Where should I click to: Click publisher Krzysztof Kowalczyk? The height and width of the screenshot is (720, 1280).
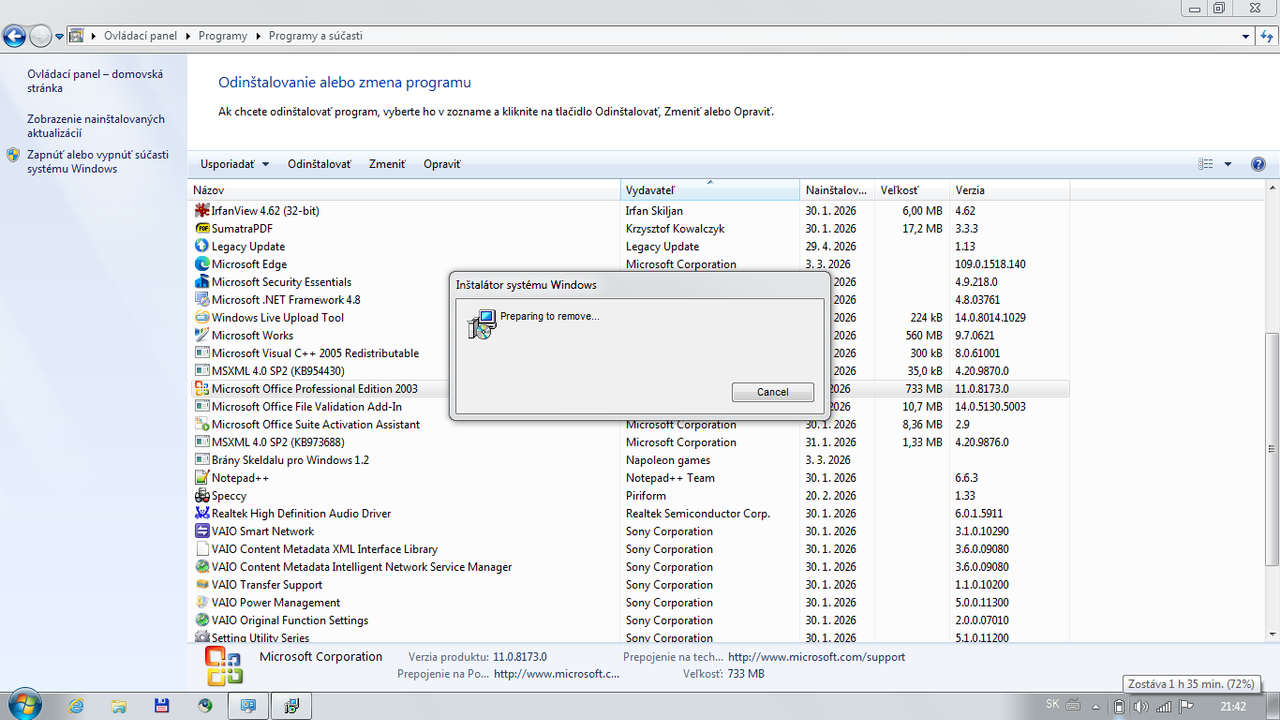click(x=675, y=229)
